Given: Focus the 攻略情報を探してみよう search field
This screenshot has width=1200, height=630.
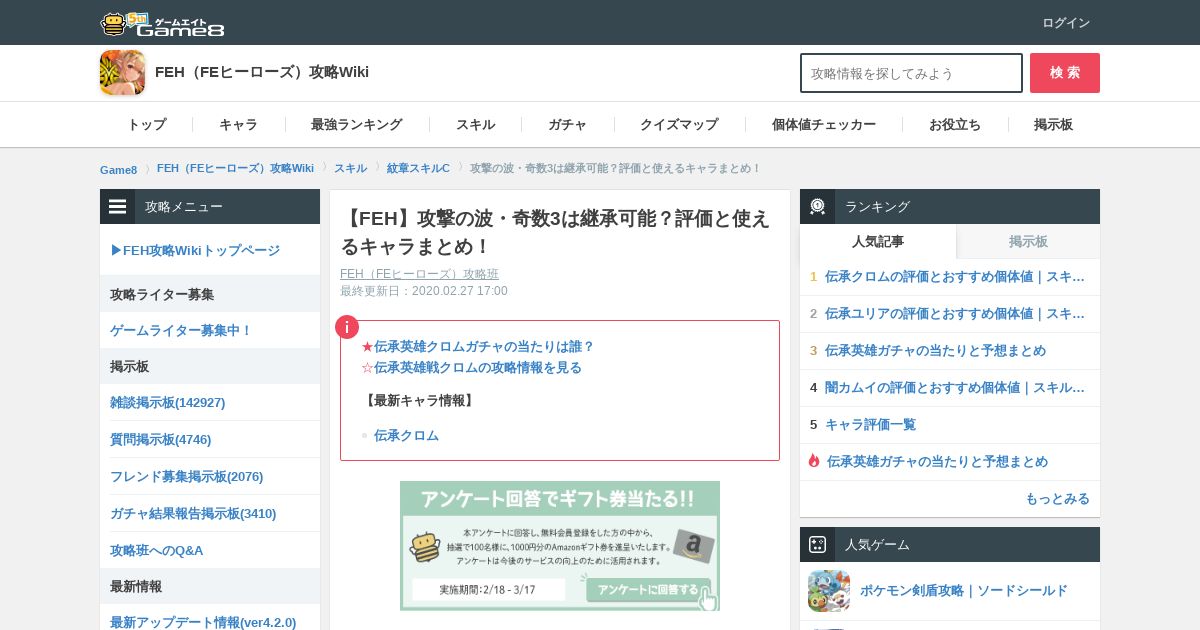Looking at the screenshot, I should [x=911, y=73].
